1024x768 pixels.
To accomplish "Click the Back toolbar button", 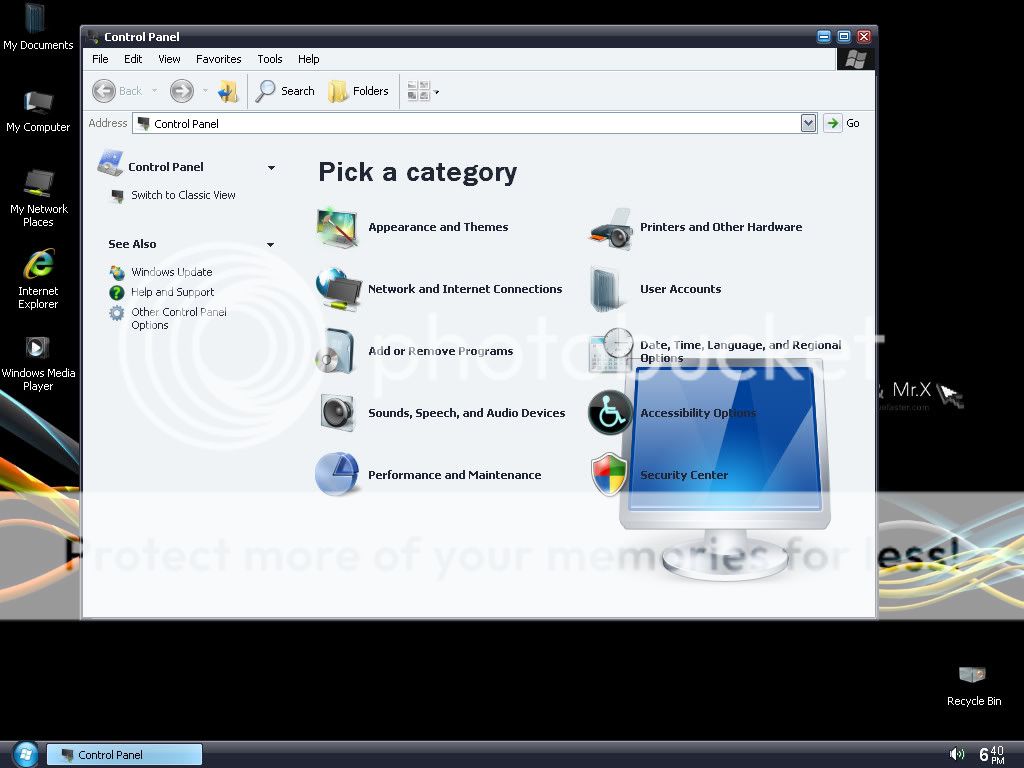I will (x=117, y=91).
